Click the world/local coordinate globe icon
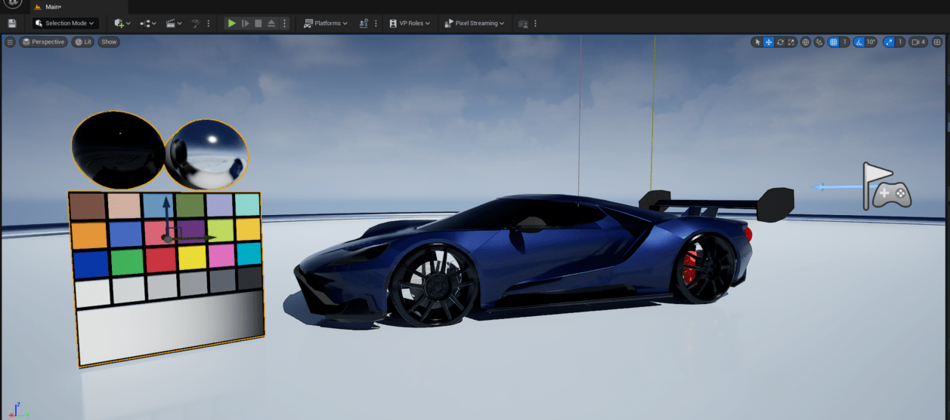 coord(806,42)
